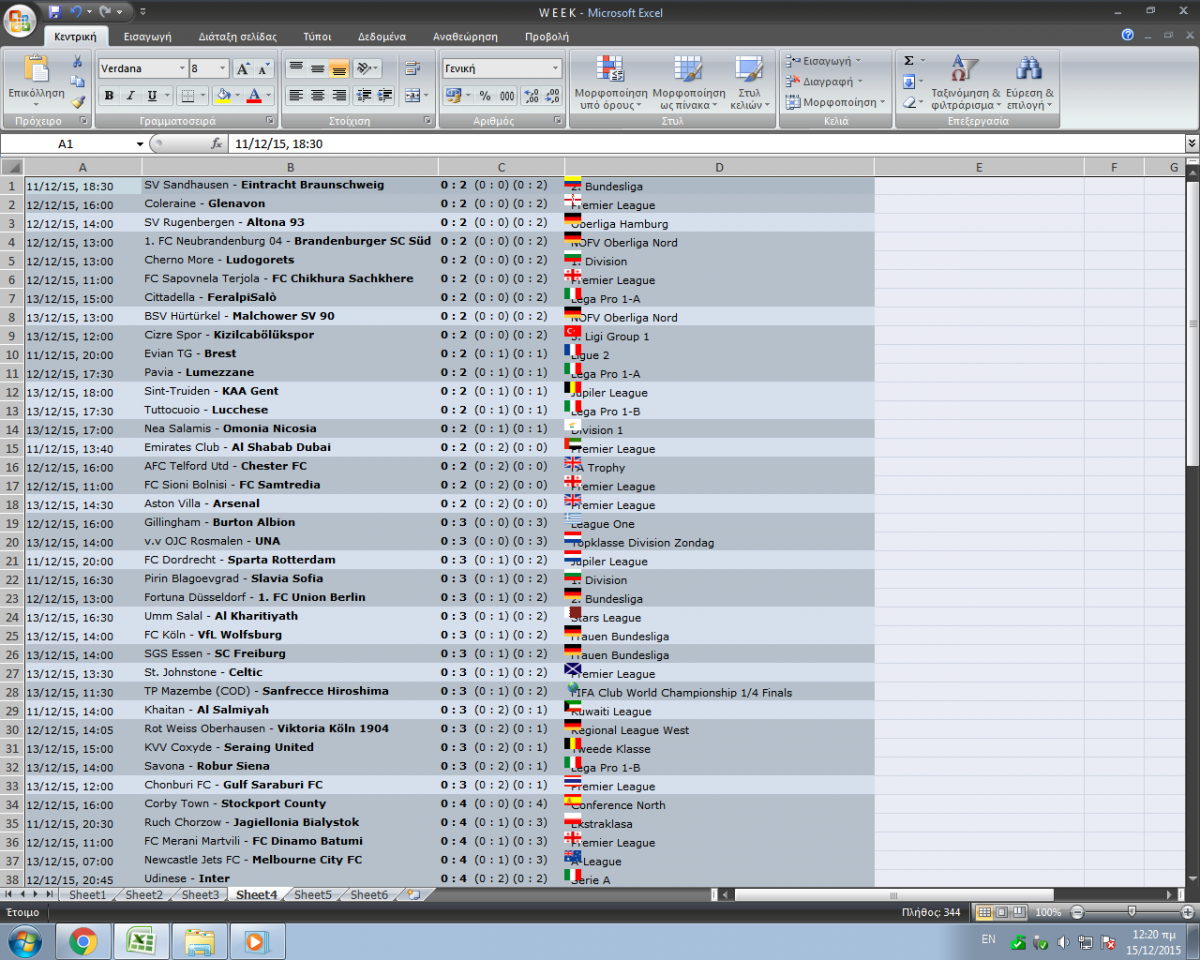1200x960 pixels.
Task: Open the Εισαγωγή ribbon tab
Action: (148, 36)
